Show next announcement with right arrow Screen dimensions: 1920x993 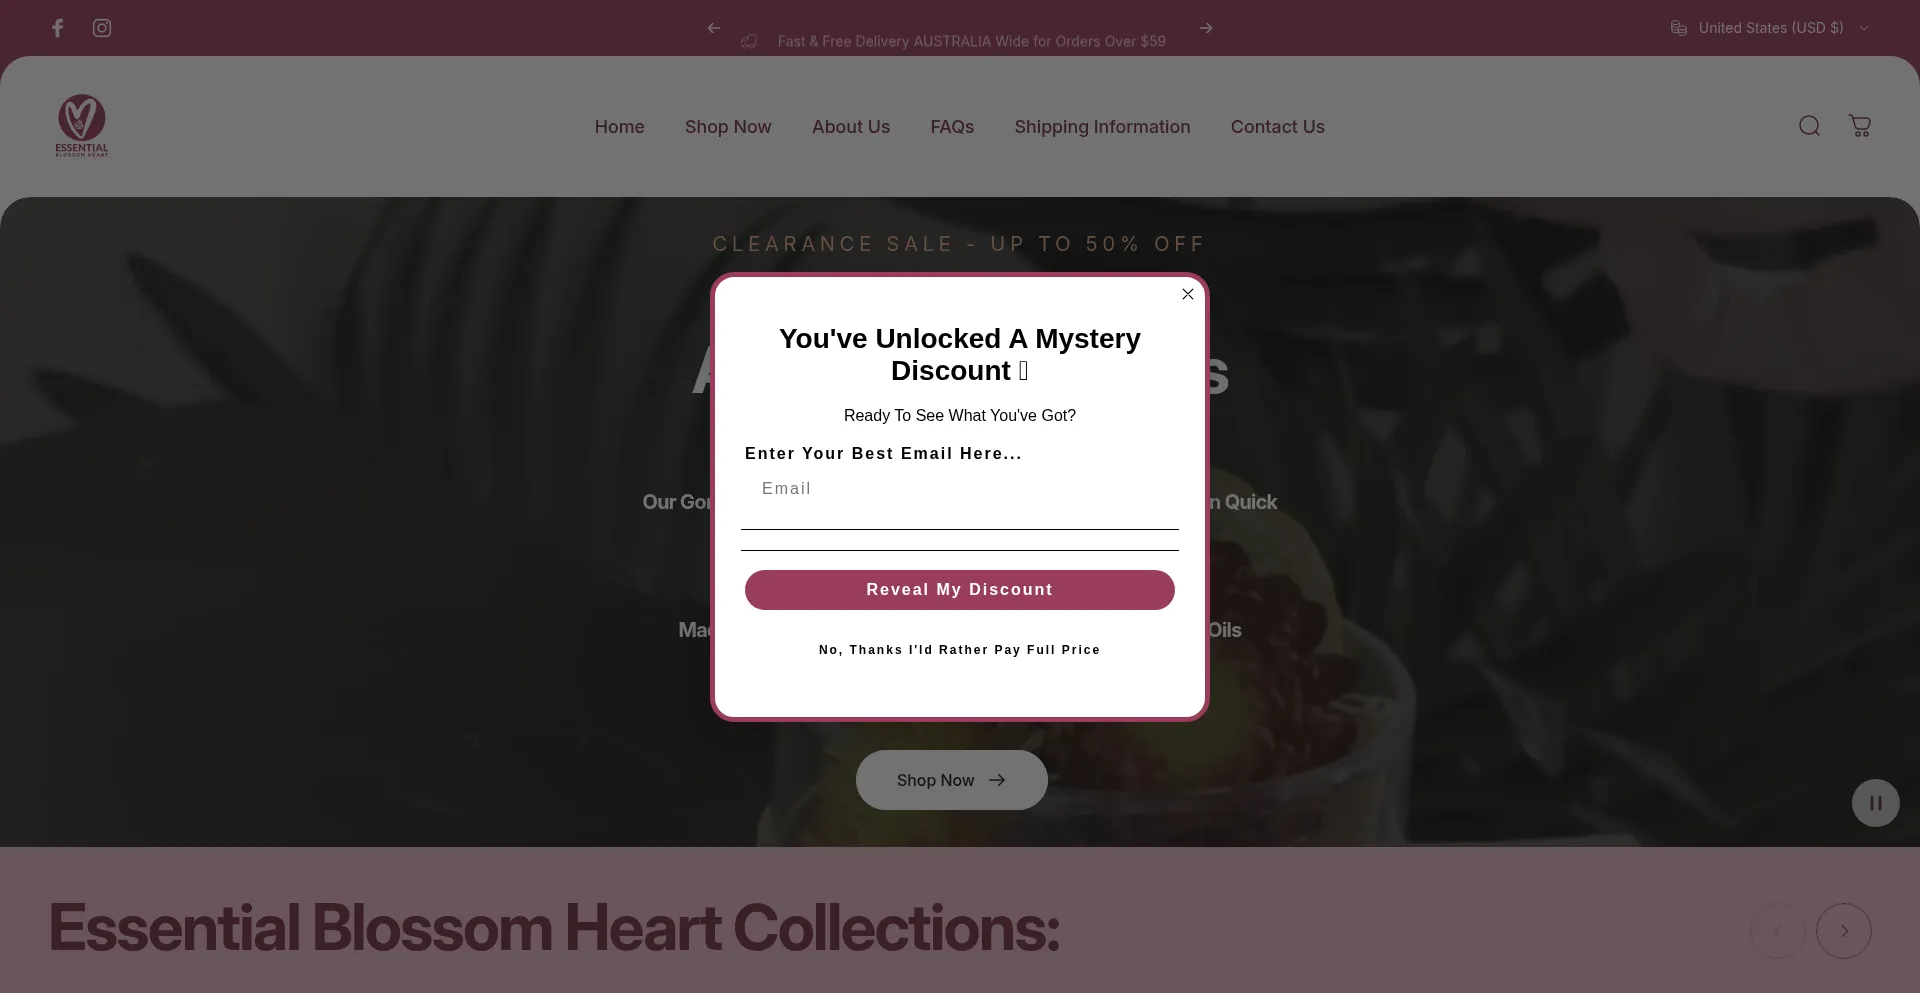pyautogui.click(x=1206, y=28)
